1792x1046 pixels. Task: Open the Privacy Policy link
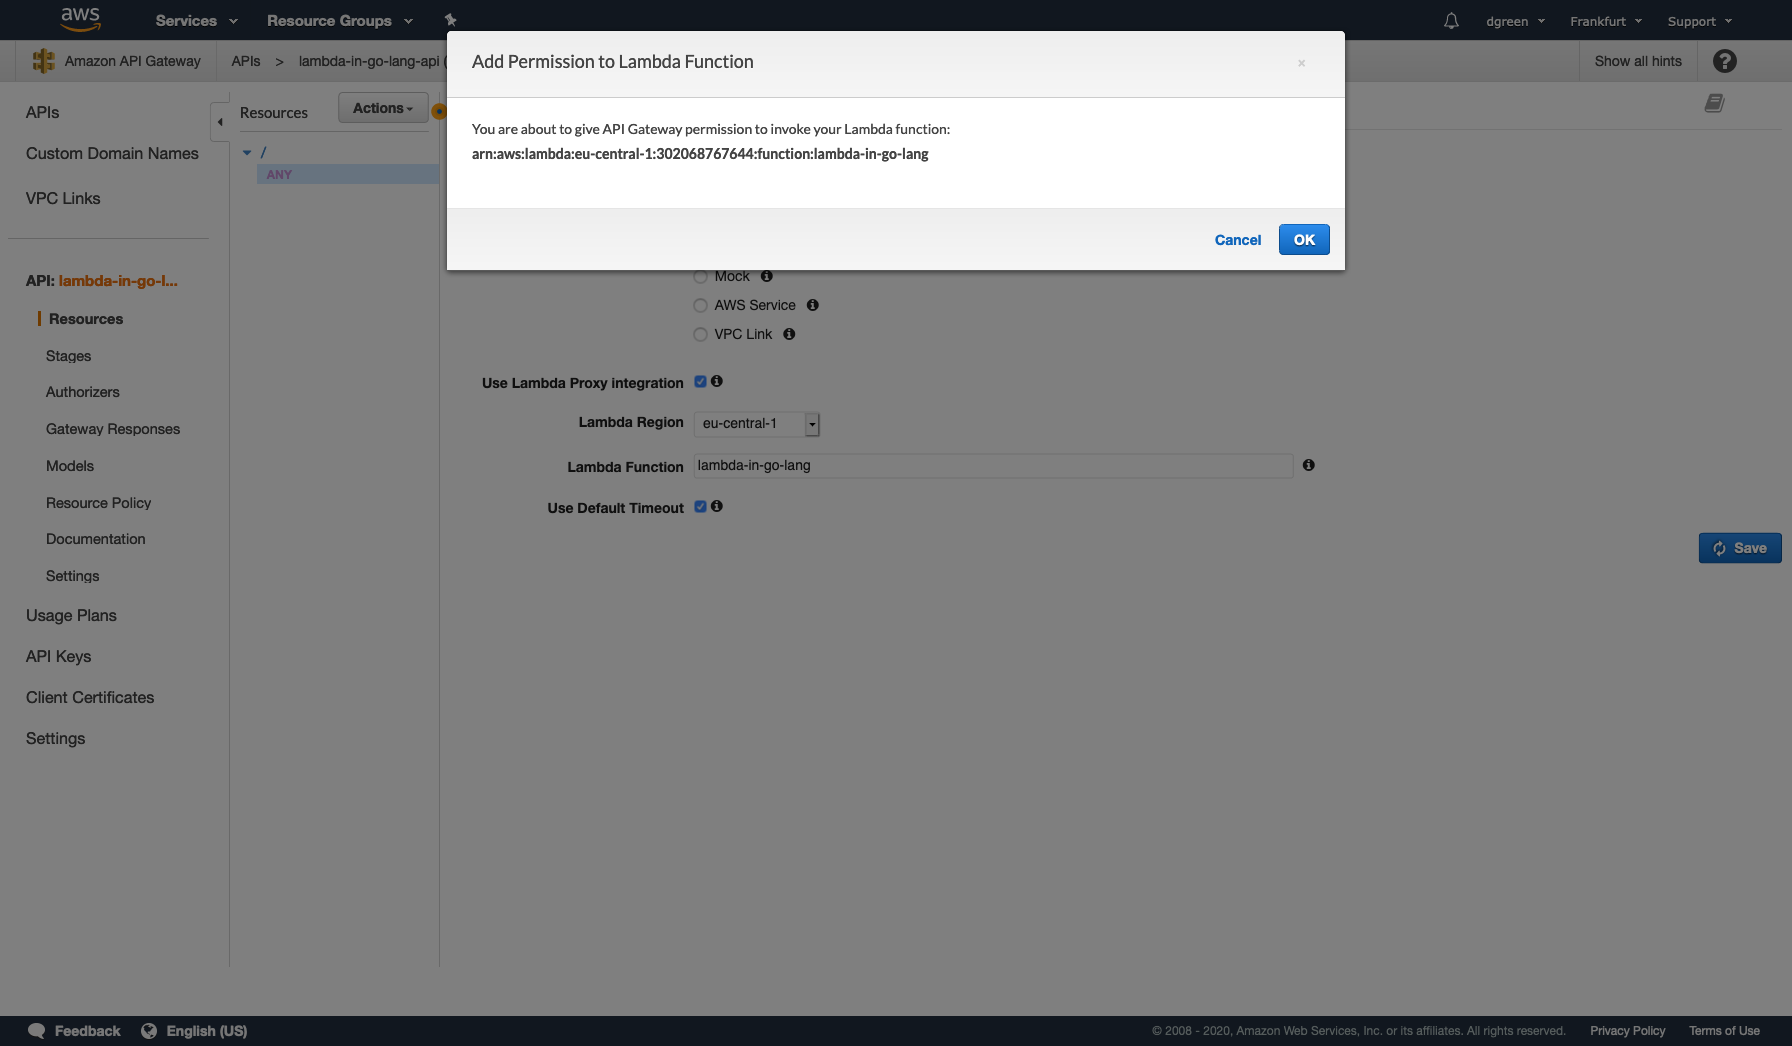[1628, 1031]
